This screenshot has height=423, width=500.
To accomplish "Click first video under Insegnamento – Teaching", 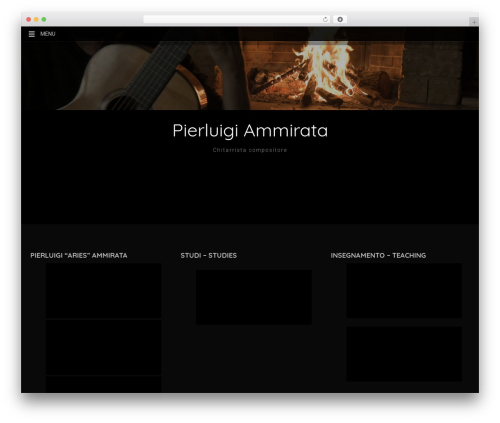I will pyautogui.click(x=404, y=291).
